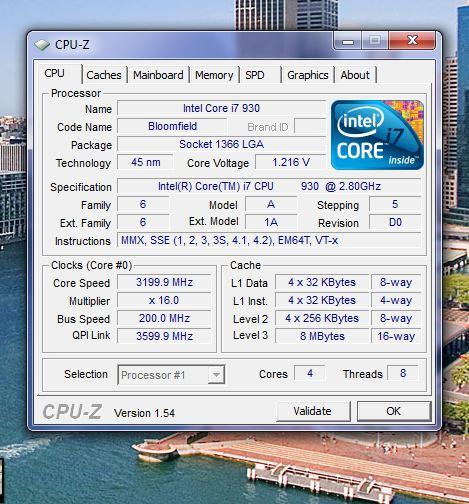The image size is (469, 504).
Task: Open the Processor #1 selection dropdown arrow
Action: click(216, 375)
